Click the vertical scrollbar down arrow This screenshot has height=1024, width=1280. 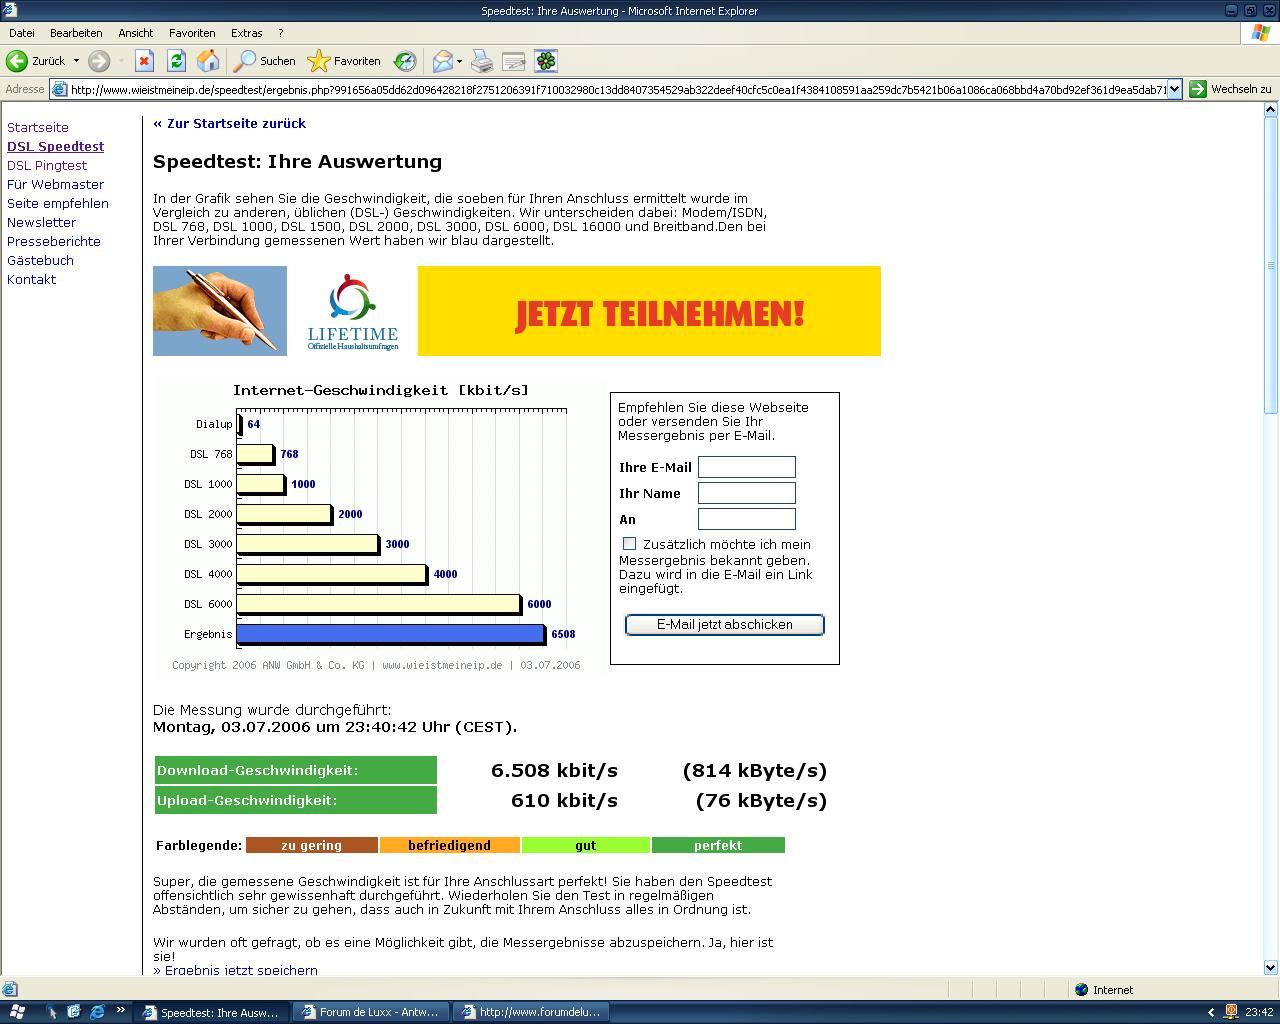click(1271, 967)
